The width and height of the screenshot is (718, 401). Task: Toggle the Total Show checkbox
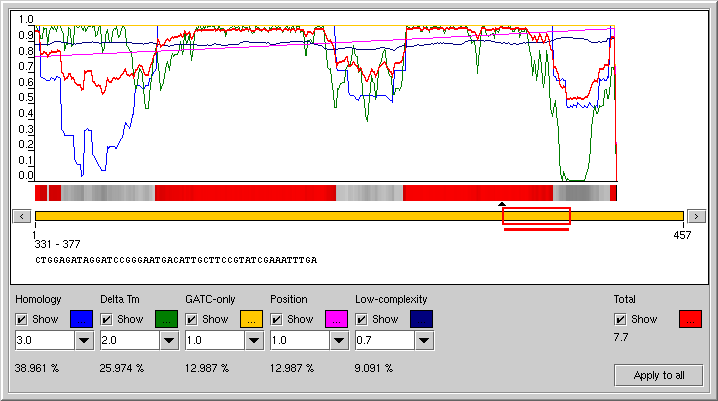pos(620,319)
